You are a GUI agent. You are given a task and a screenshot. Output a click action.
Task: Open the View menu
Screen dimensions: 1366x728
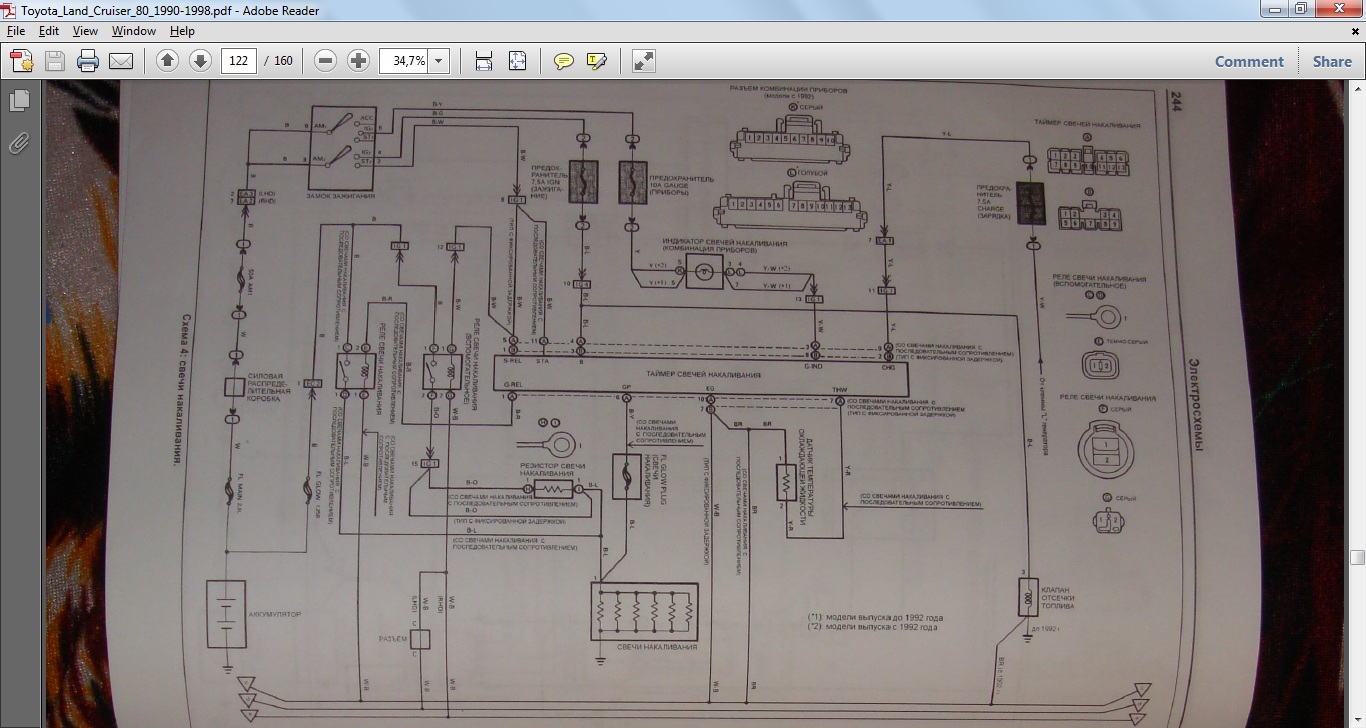[x=85, y=31]
